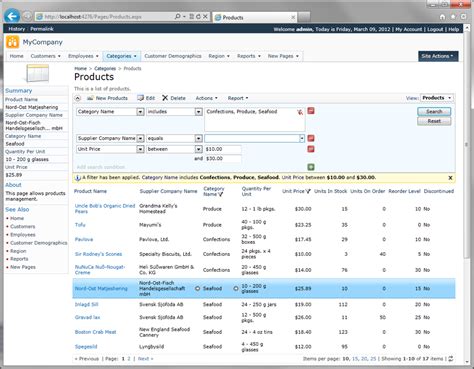Click the browser address bar
474x369 pixels.
107,16
